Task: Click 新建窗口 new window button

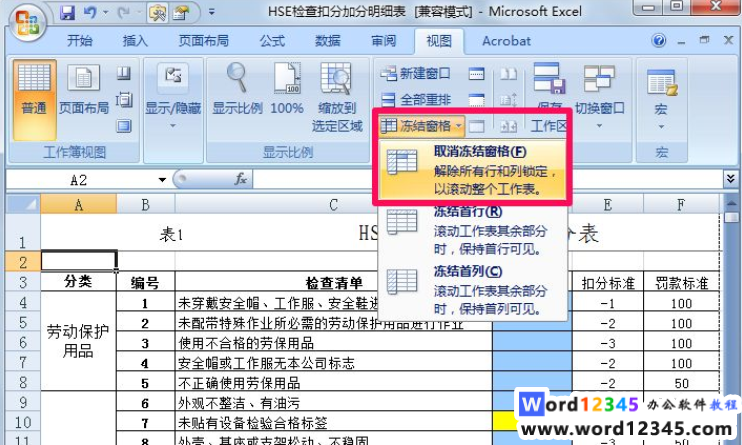Action: pyautogui.click(x=415, y=73)
